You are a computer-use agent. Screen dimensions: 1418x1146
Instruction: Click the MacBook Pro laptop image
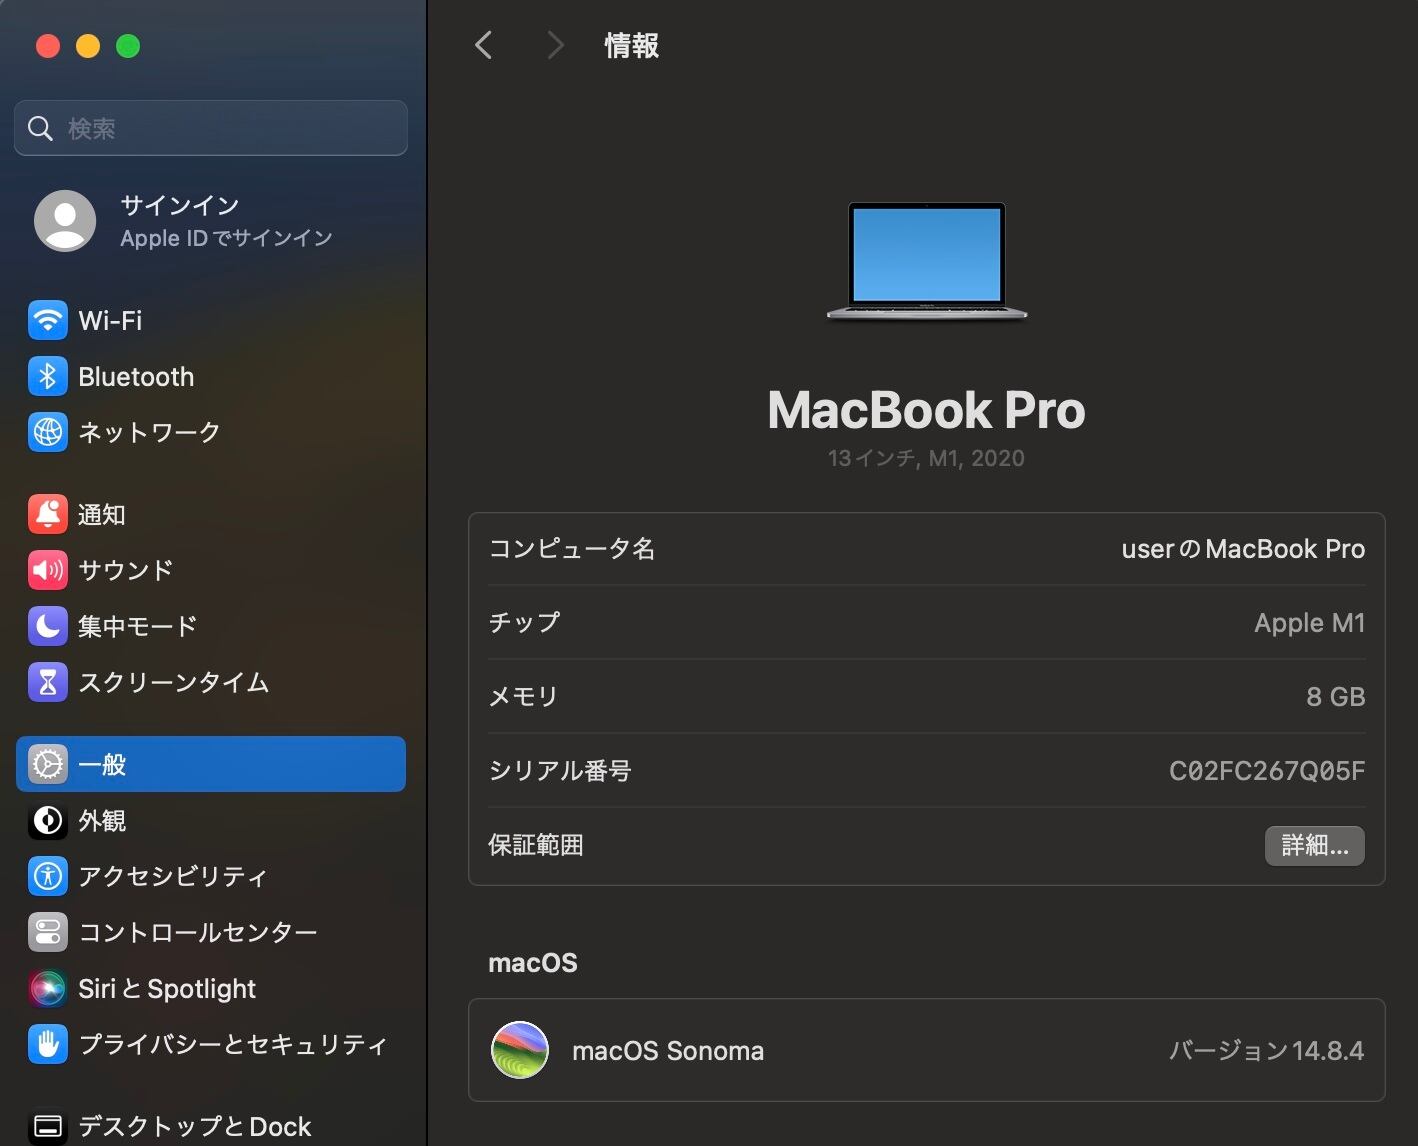927,262
